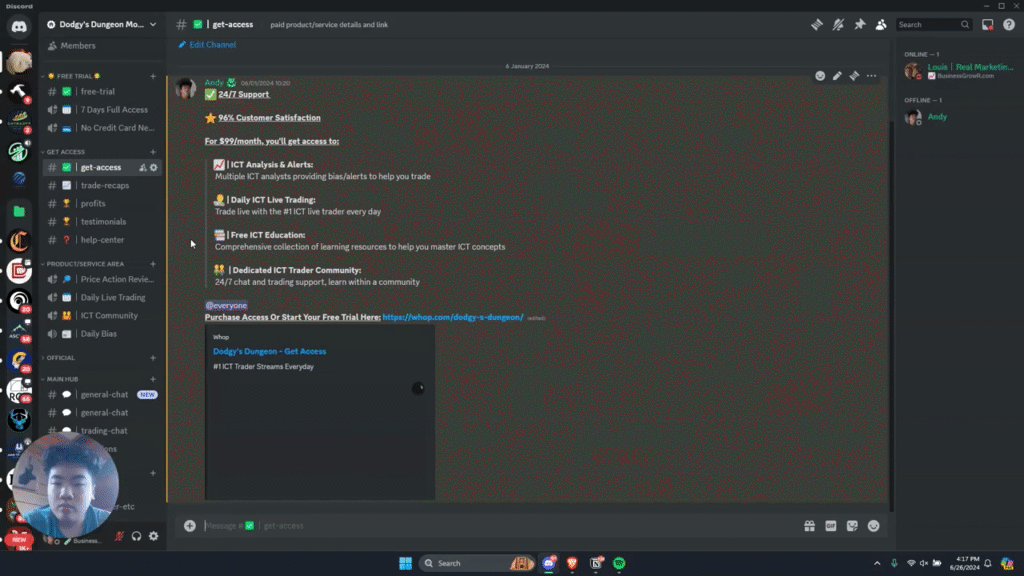This screenshot has height=576, width=1024.
Task: Edit the message with the pencil icon
Action: [x=838, y=75]
